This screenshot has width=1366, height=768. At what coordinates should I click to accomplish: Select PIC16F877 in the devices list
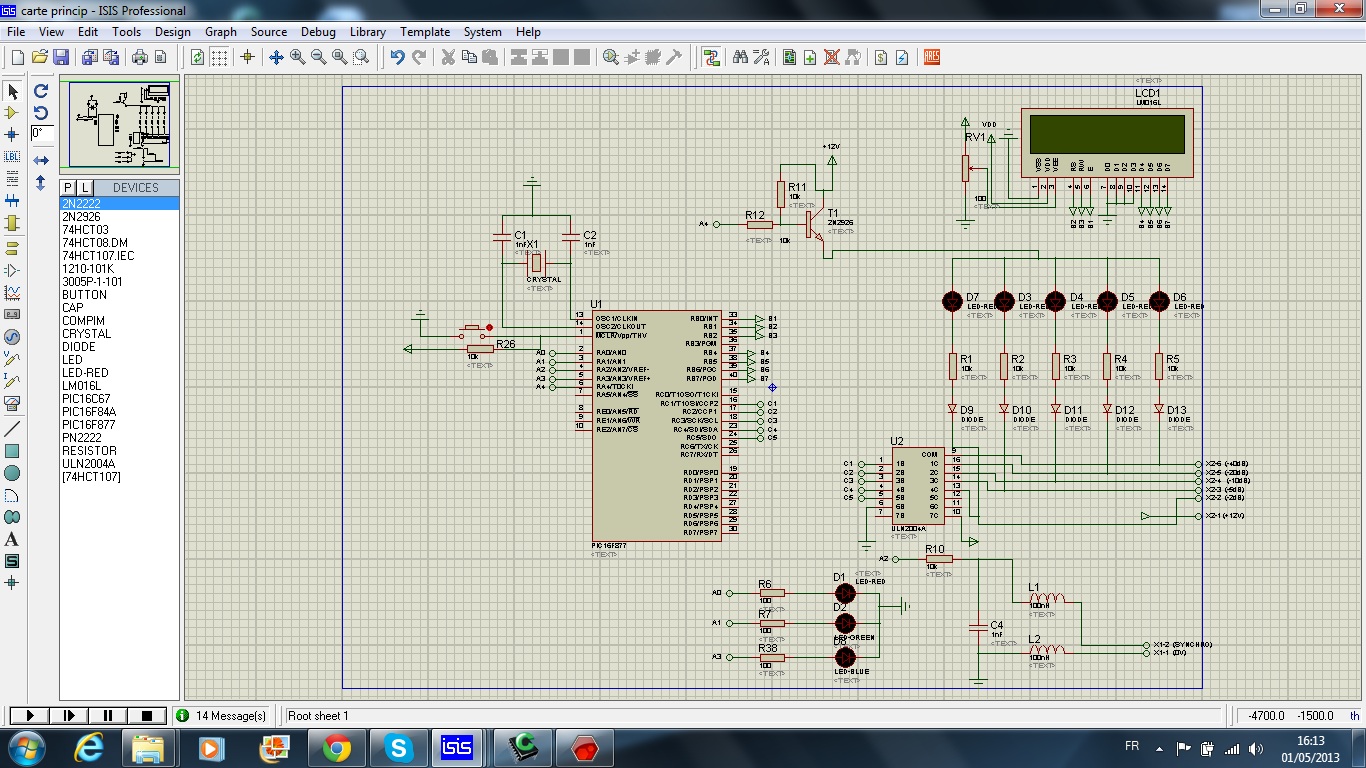pyautogui.click(x=89, y=425)
